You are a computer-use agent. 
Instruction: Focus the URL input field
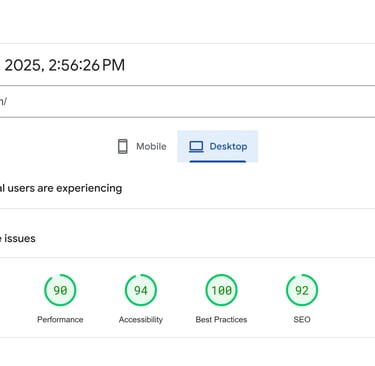click(x=187, y=101)
